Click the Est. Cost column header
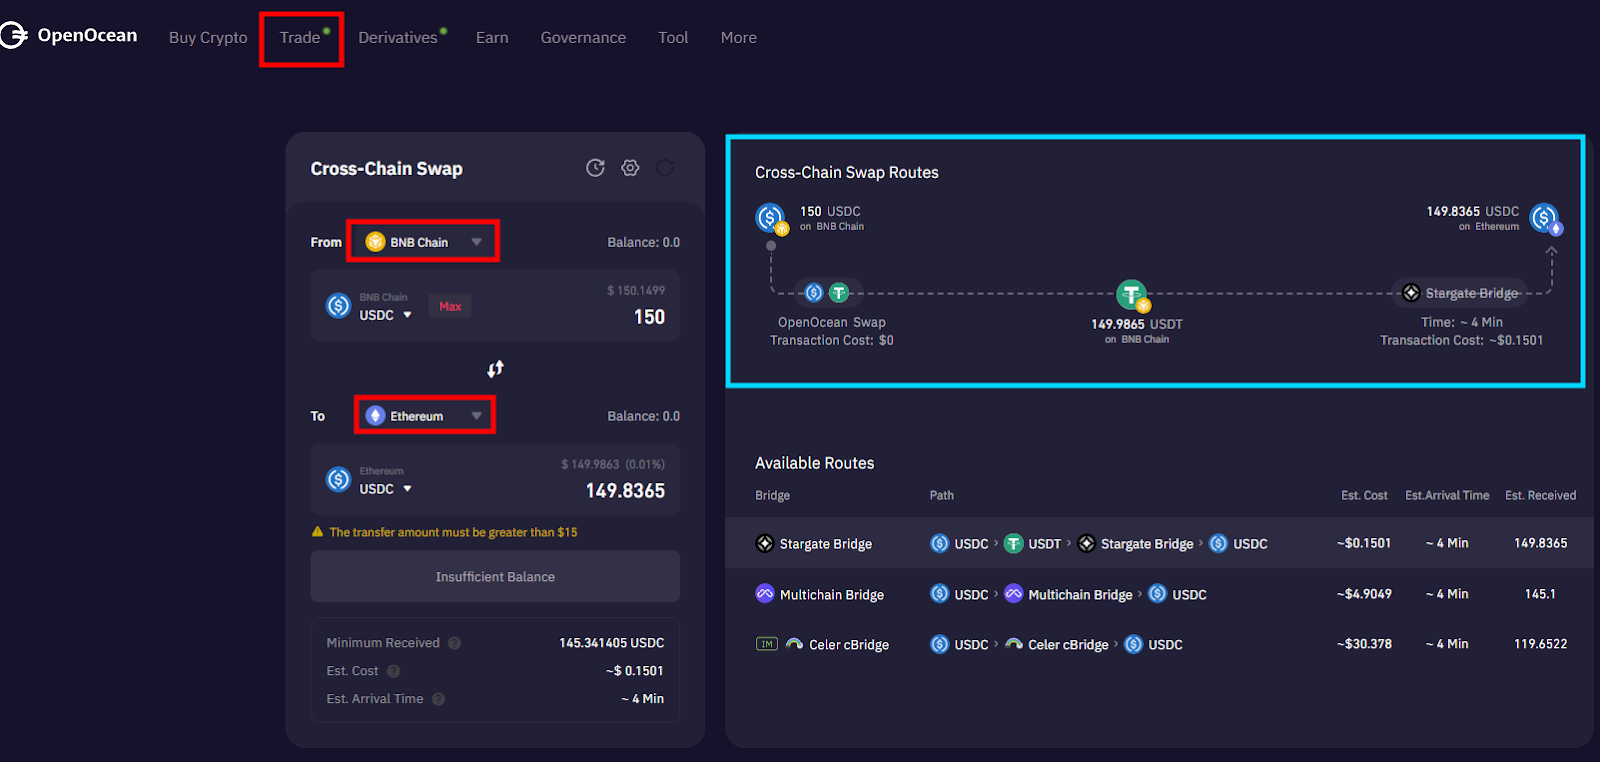The height and width of the screenshot is (762, 1600). 1364,495
